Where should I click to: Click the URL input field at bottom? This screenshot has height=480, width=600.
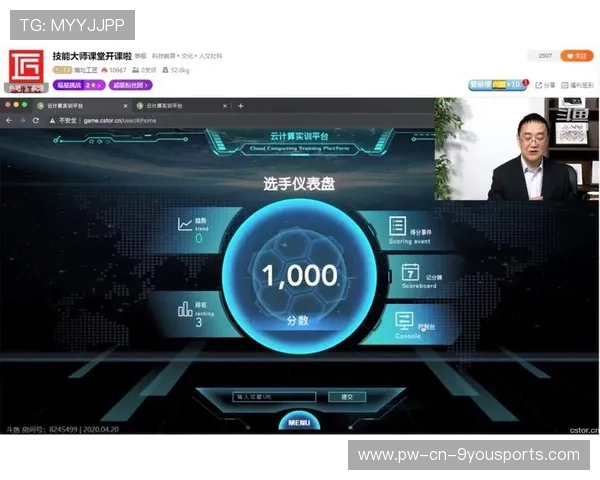tap(274, 397)
